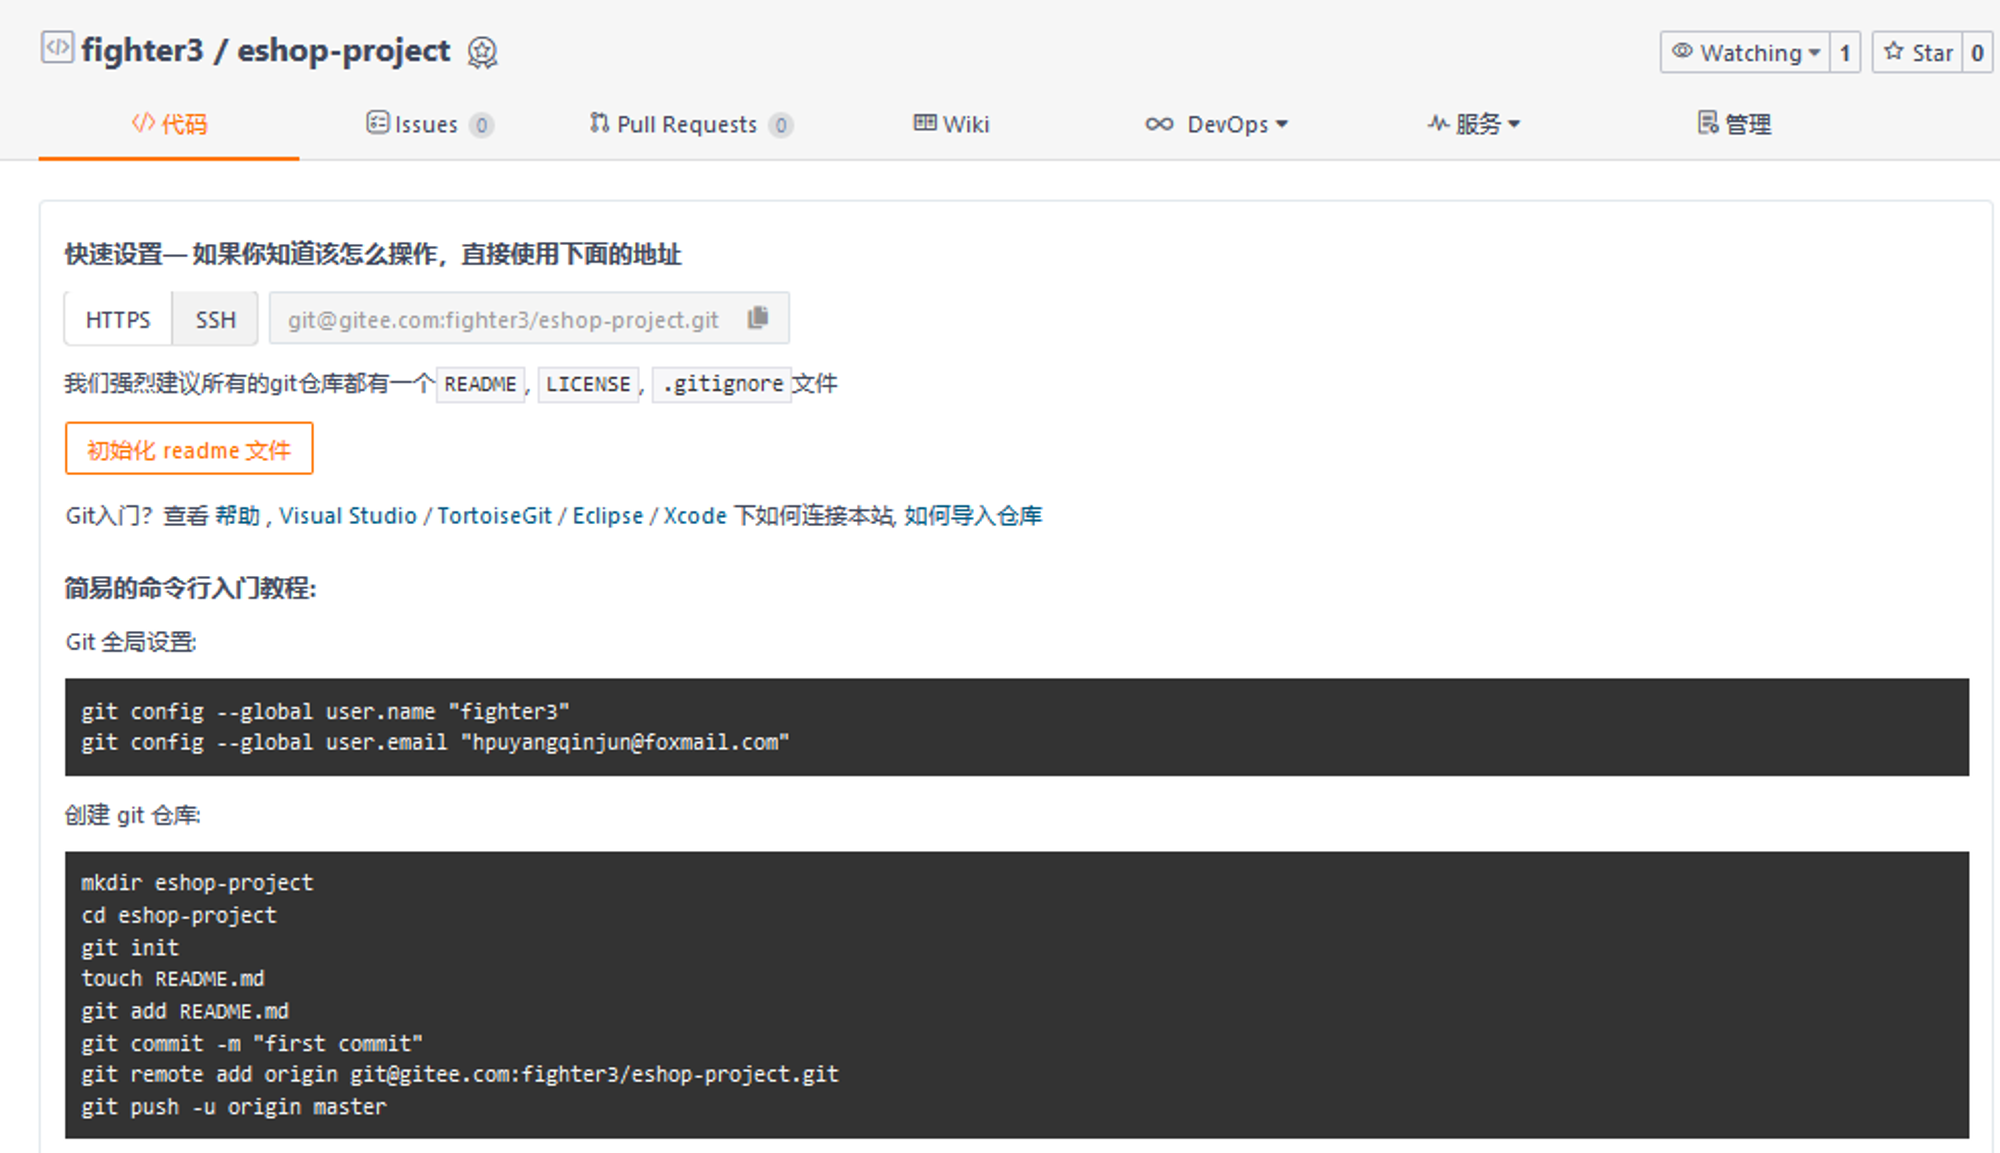Screen dimensions: 2000x1153
Task: Click the star icon in the Star button
Action: tap(1894, 51)
